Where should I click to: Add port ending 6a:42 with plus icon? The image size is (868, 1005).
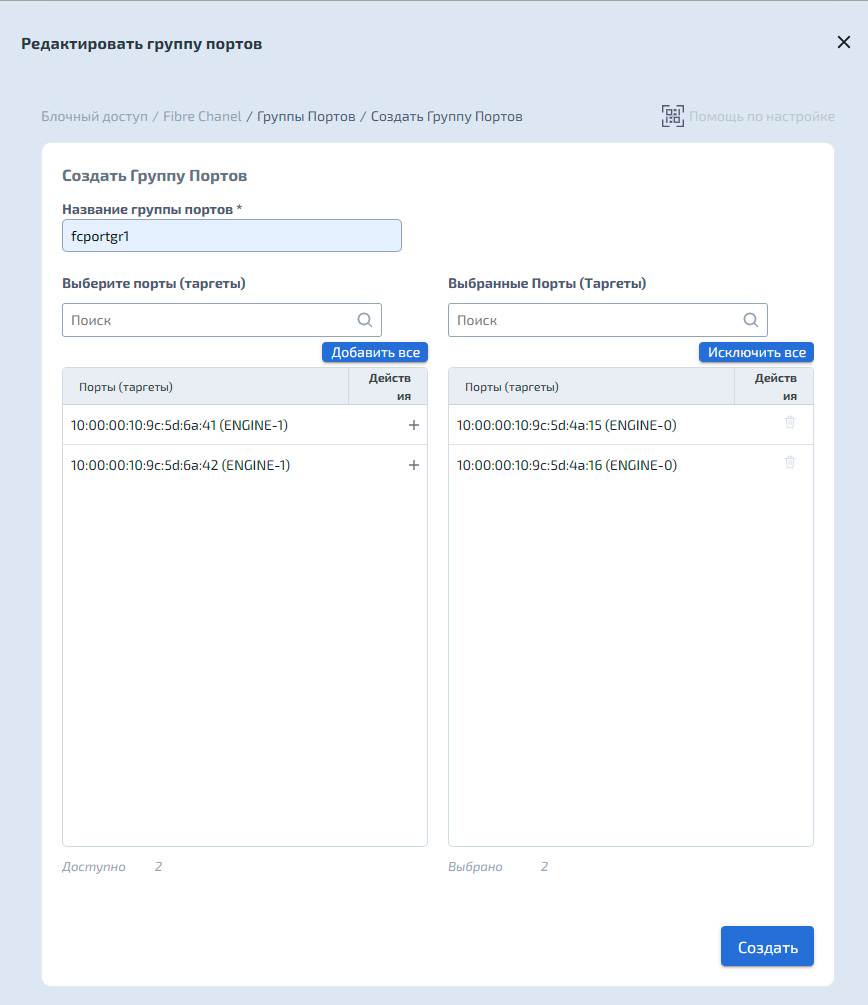[x=413, y=465]
